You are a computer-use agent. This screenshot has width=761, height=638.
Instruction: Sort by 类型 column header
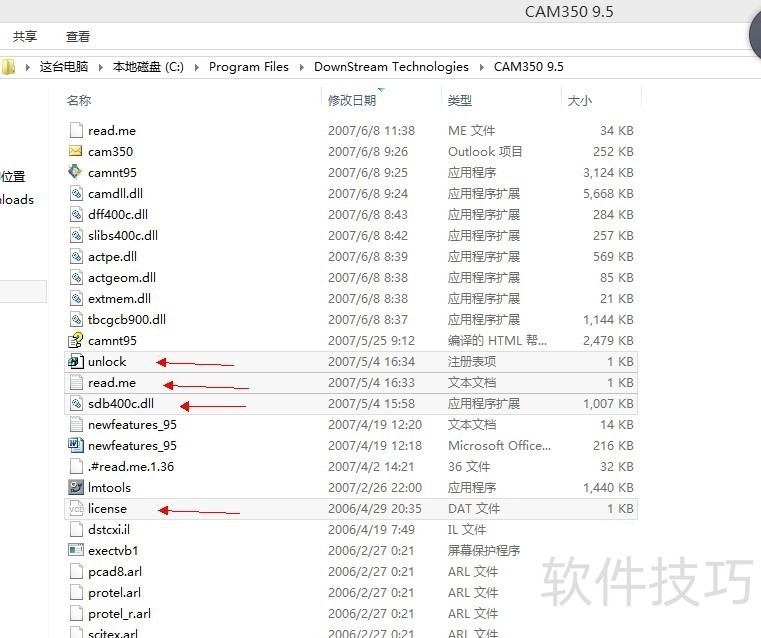(460, 100)
